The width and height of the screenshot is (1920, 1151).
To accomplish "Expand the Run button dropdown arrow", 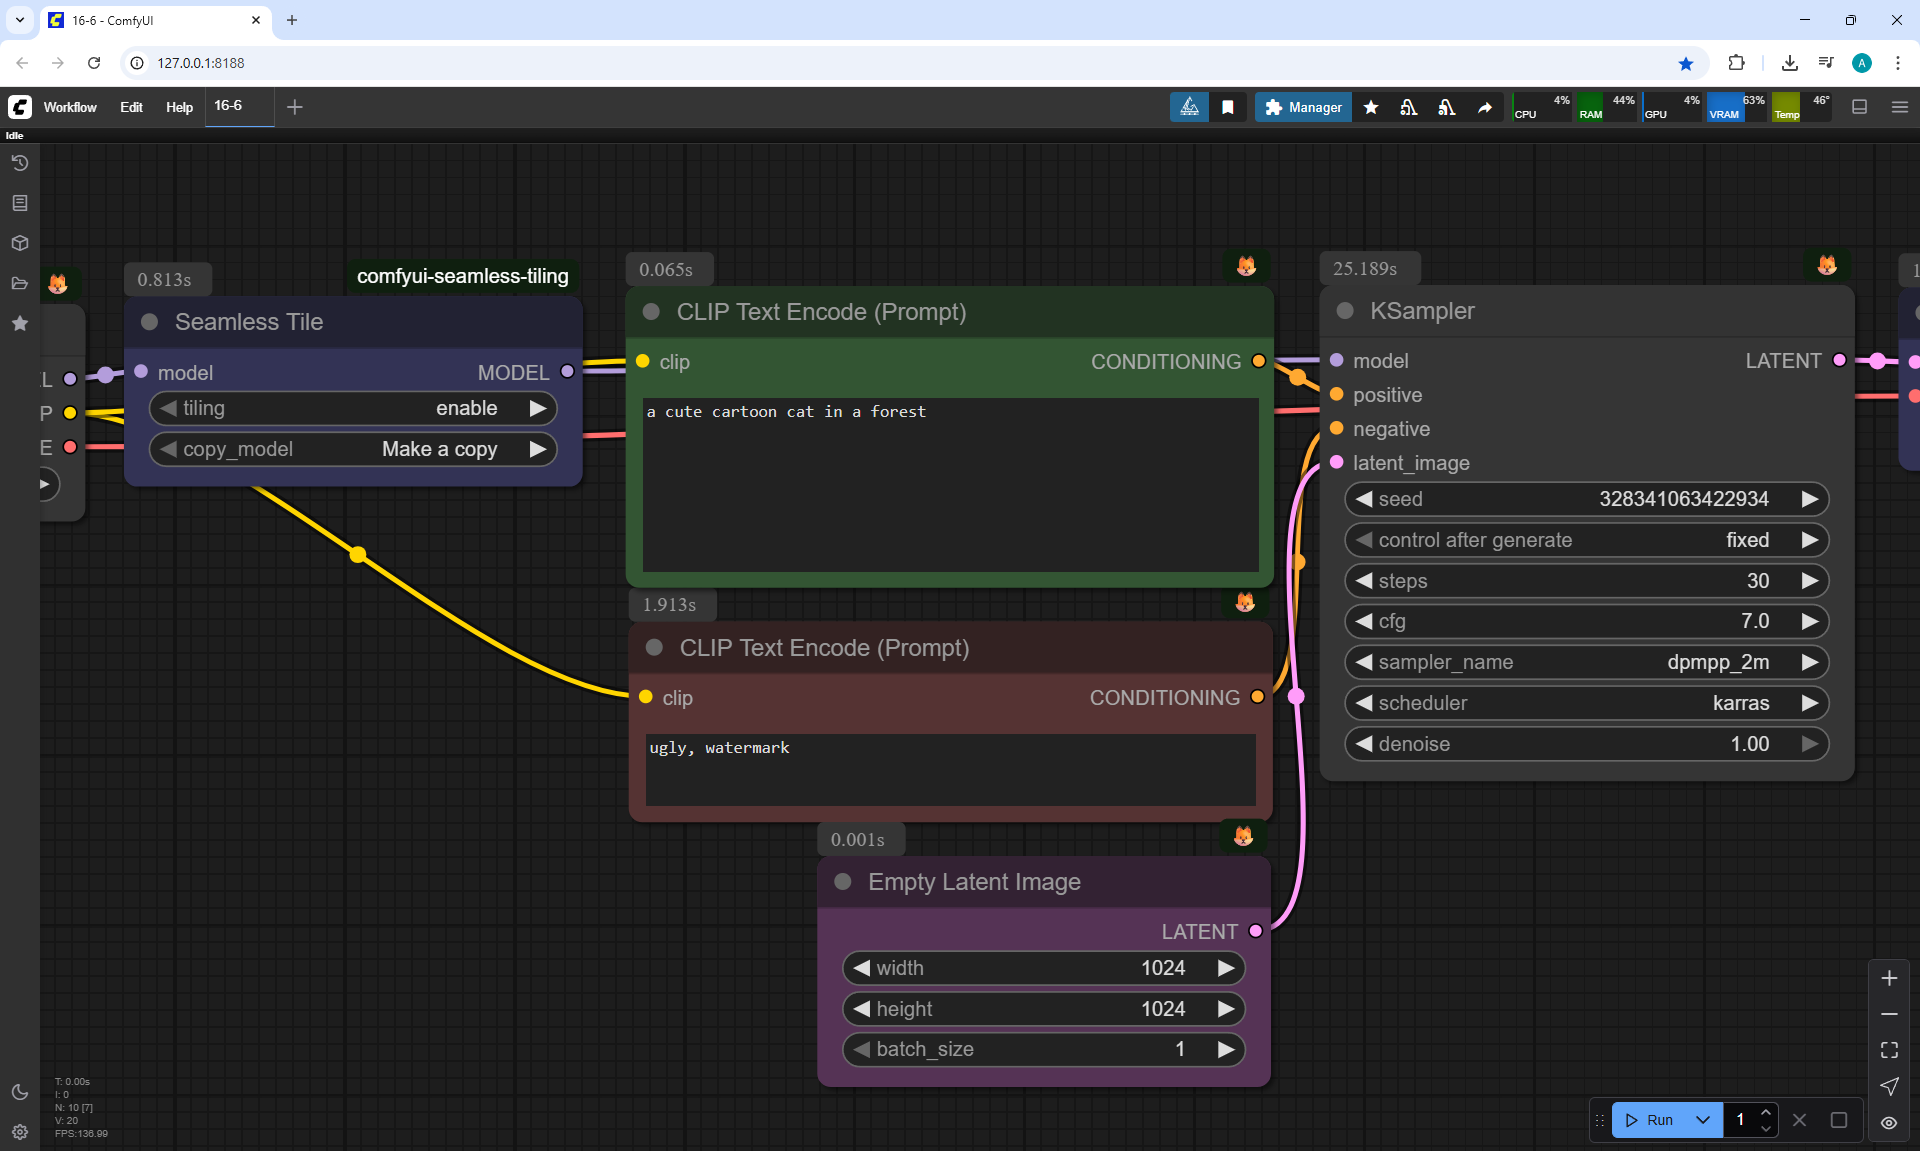I will (x=1702, y=1120).
